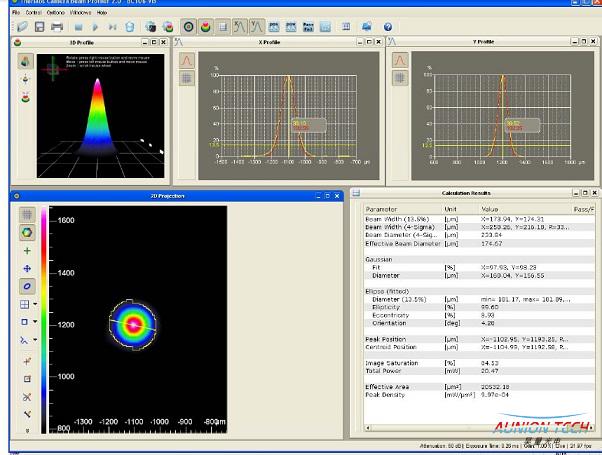Click the black diagonal measure tool icon
This screenshot has height=455, width=602.
(27, 414)
